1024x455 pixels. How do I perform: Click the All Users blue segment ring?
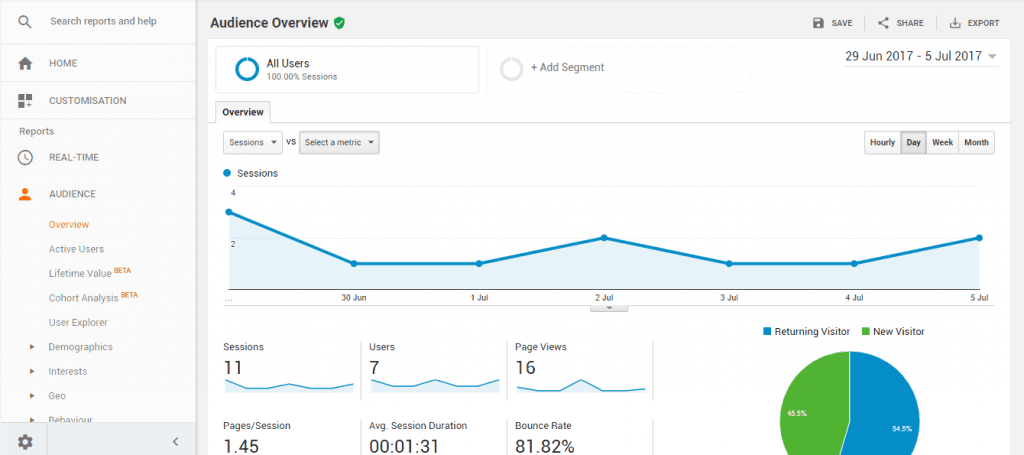tap(248, 69)
